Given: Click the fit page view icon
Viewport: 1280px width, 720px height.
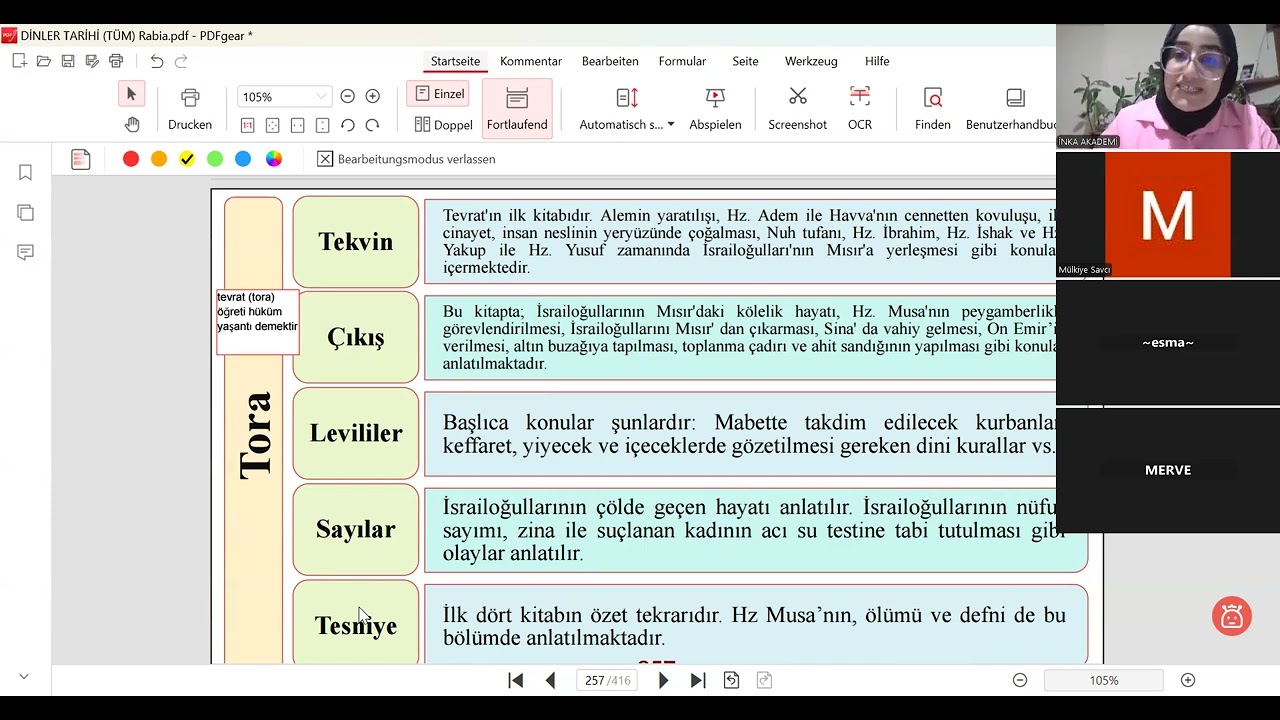Looking at the screenshot, I should pyautogui.click(x=272, y=125).
